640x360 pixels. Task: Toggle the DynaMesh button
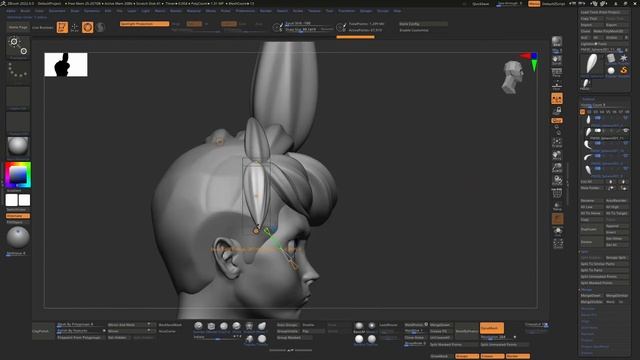pyautogui.click(x=491, y=328)
